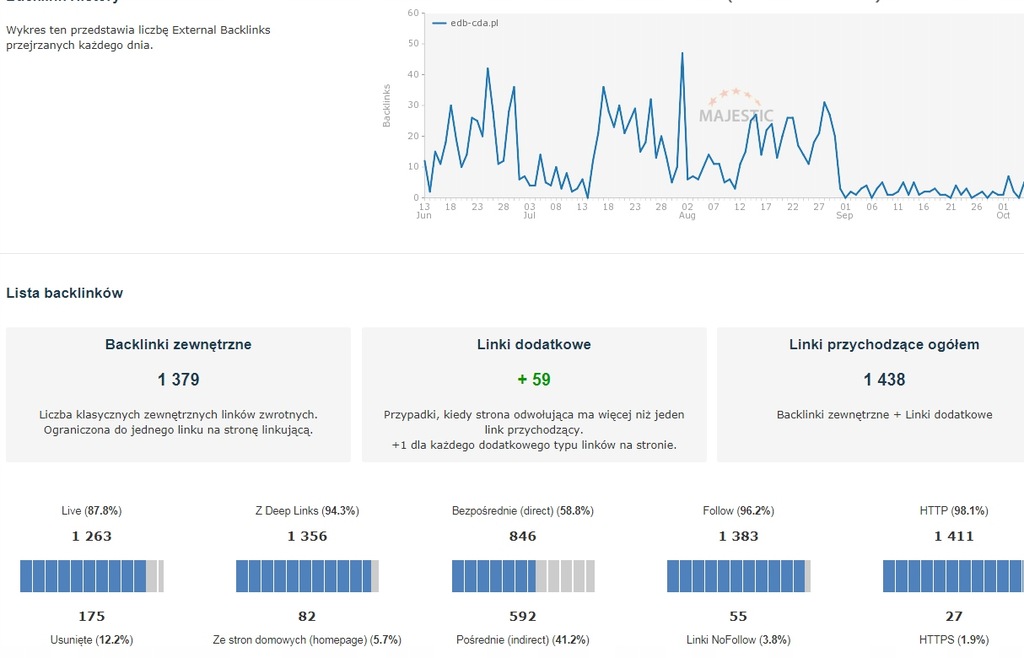Select the Linki dodatkowe heading

[534, 345]
